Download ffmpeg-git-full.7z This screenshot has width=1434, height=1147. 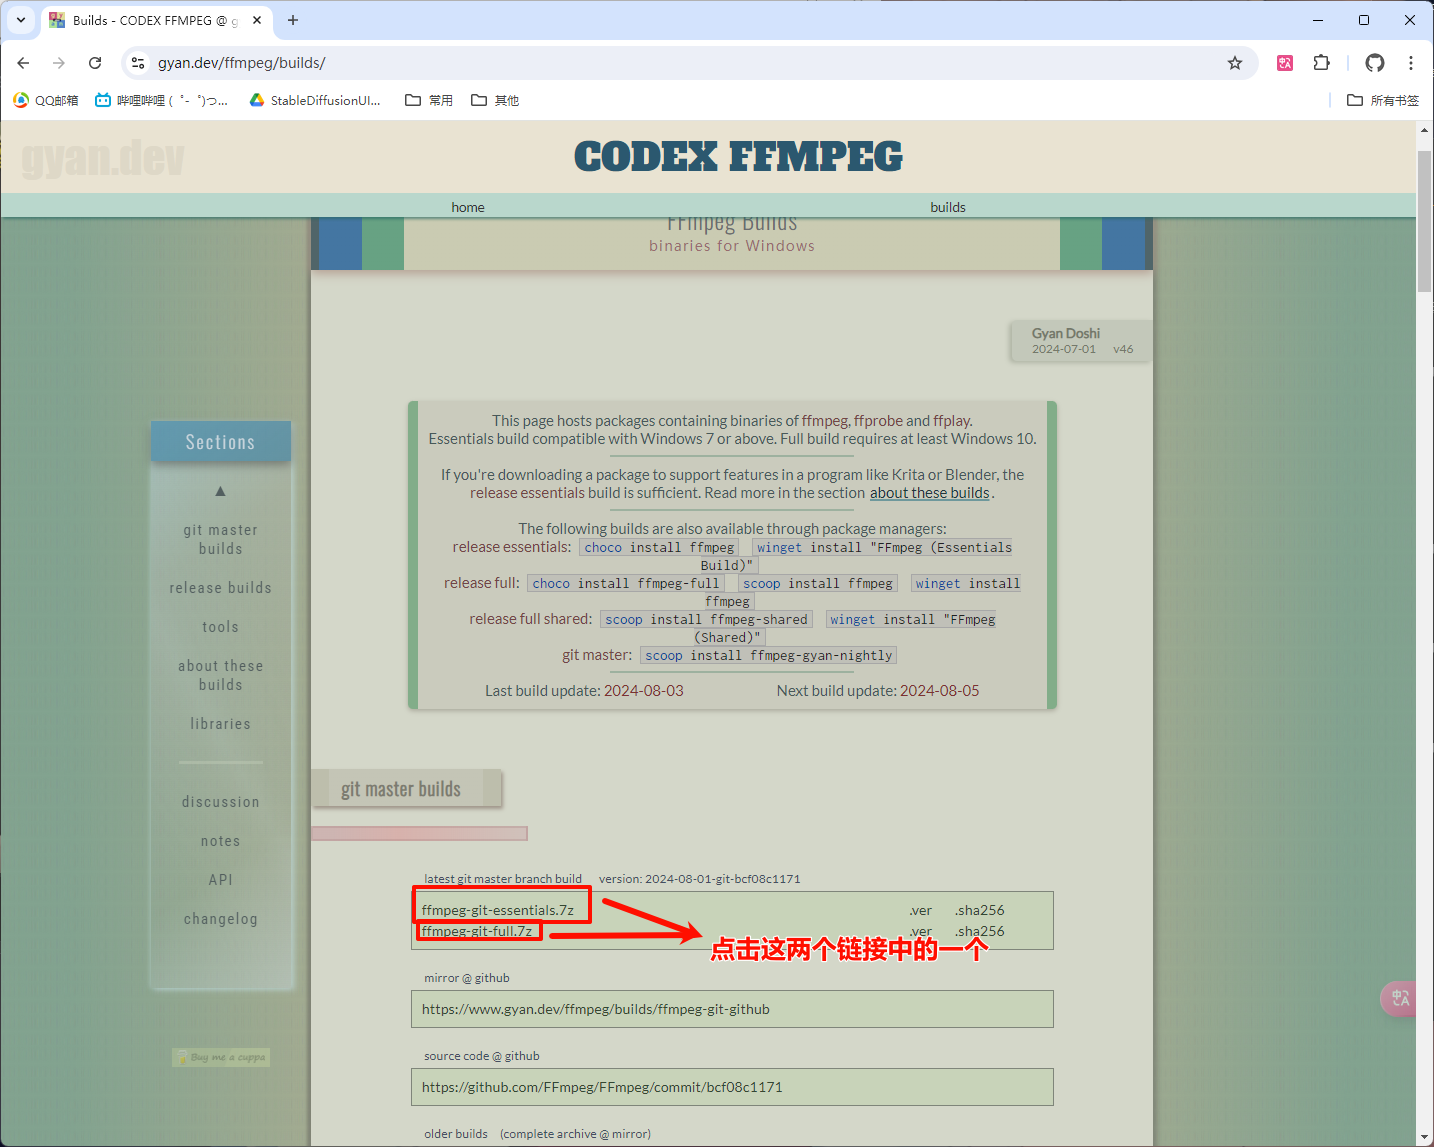(477, 931)
